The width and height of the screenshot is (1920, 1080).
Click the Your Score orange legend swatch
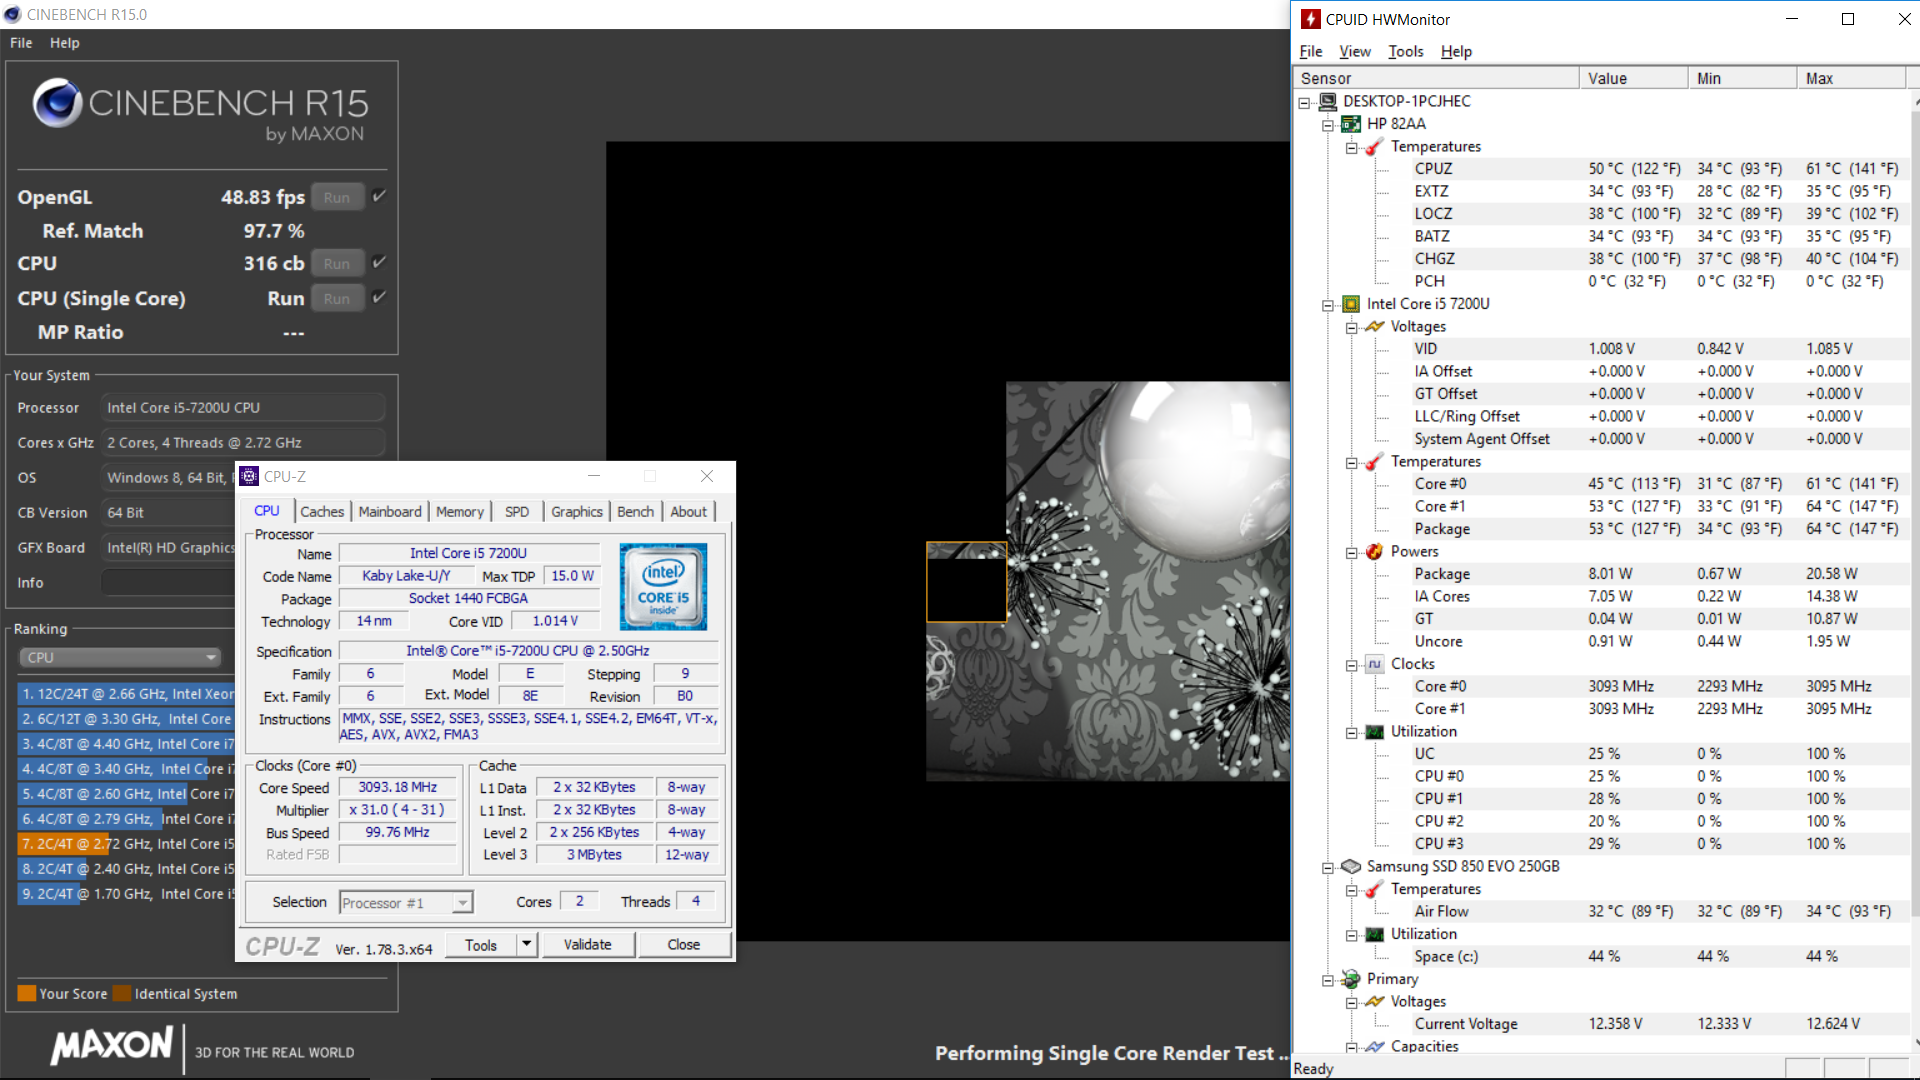[x=27, y=993]
